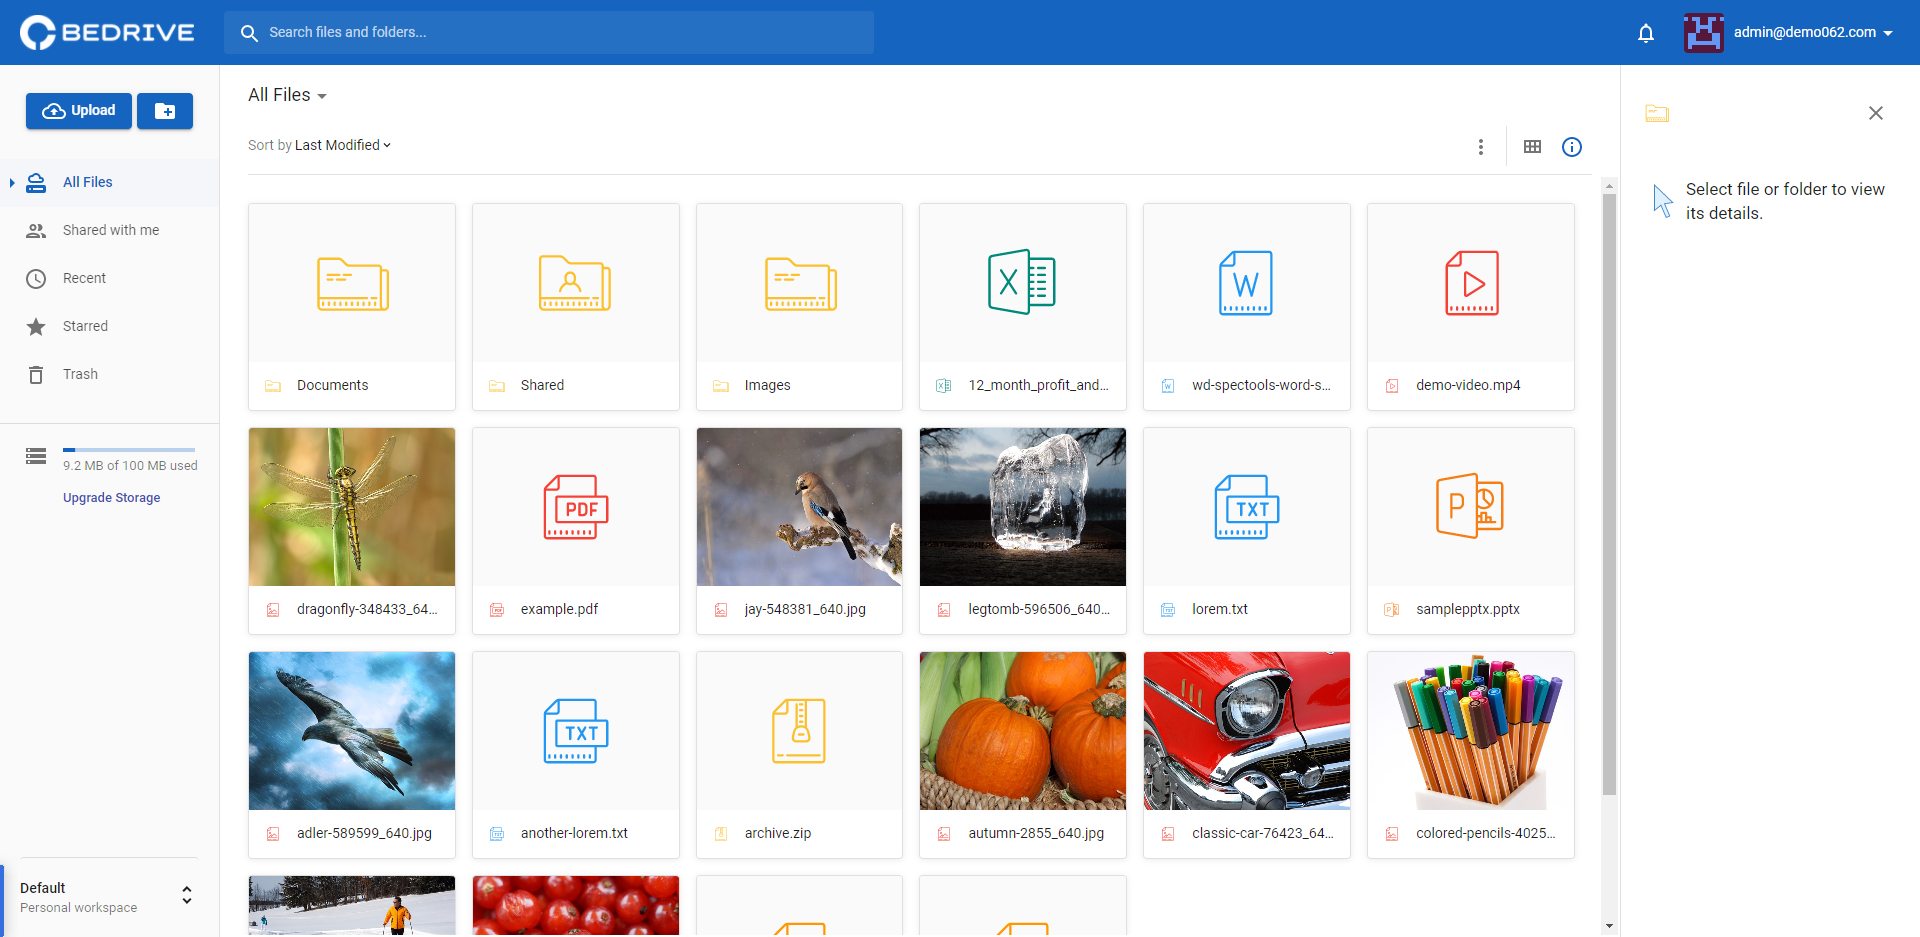1920x937 pixels.
Task: Select the lorem.txt text file icon
Action: tap(1246, 507)
